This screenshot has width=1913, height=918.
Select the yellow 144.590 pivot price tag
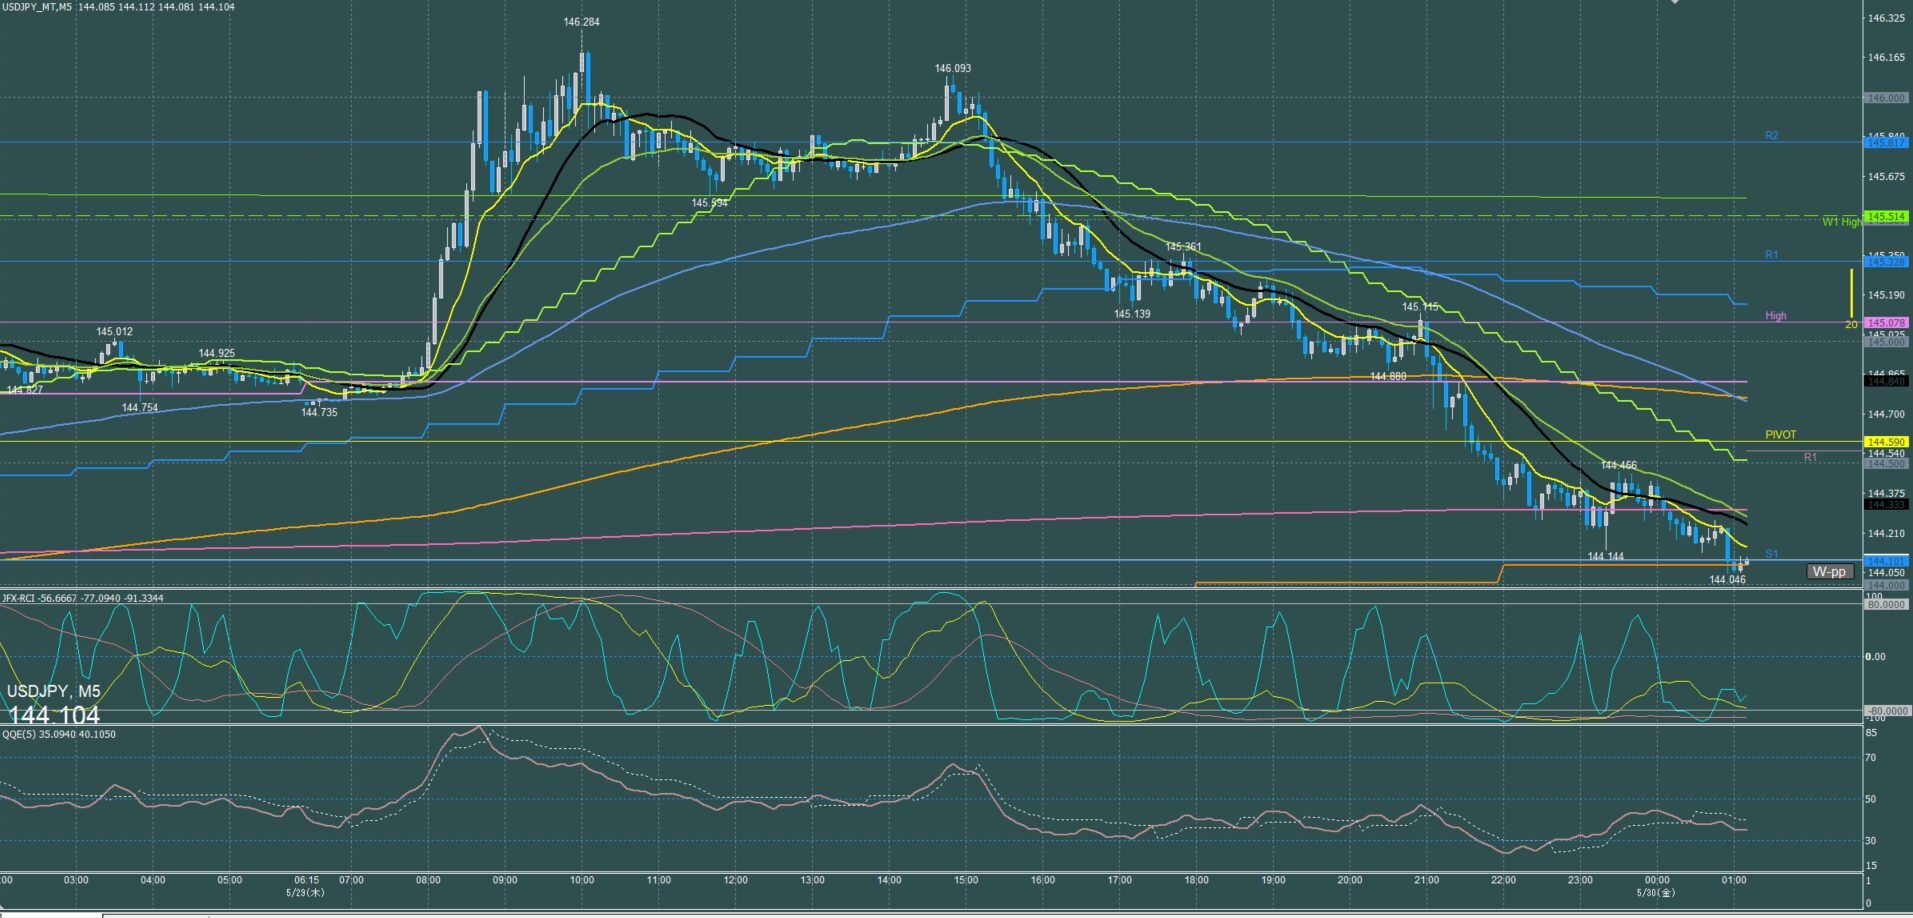coord(1887,442)
